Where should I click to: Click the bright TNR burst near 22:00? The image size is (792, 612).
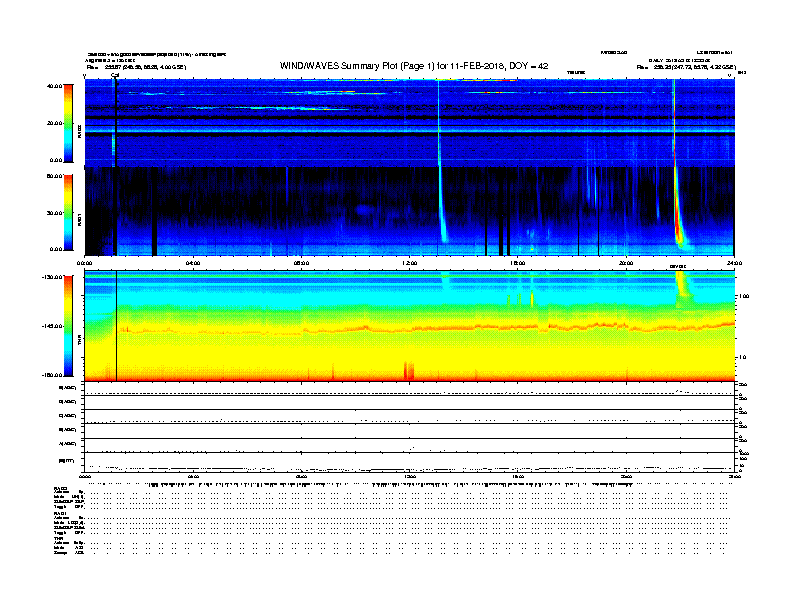point(682,289)
